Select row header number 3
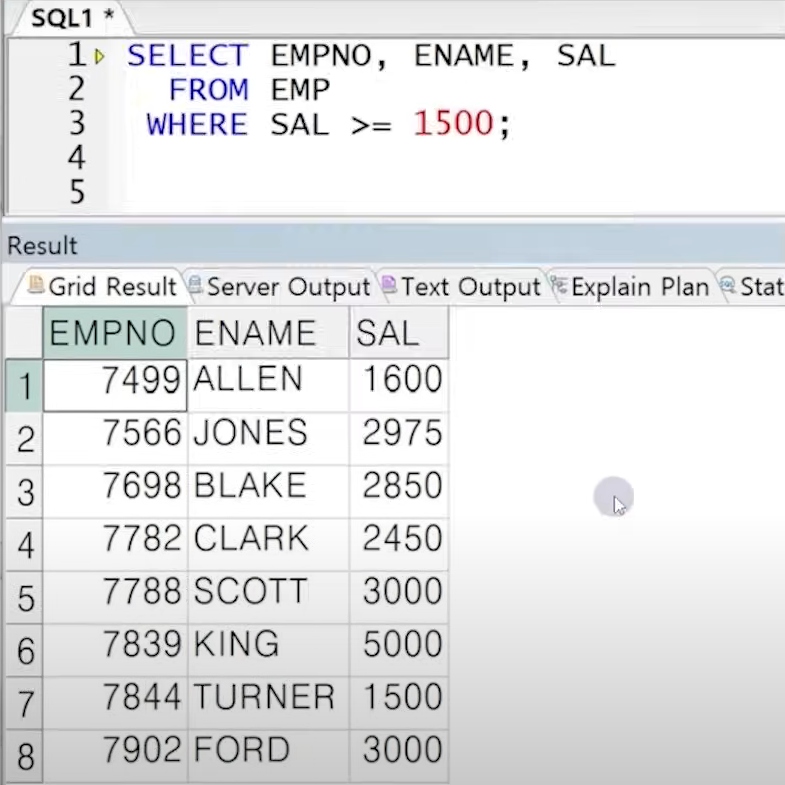Image resolution: width=785 pixels, height=785 pixels. [x=24, y=492]
